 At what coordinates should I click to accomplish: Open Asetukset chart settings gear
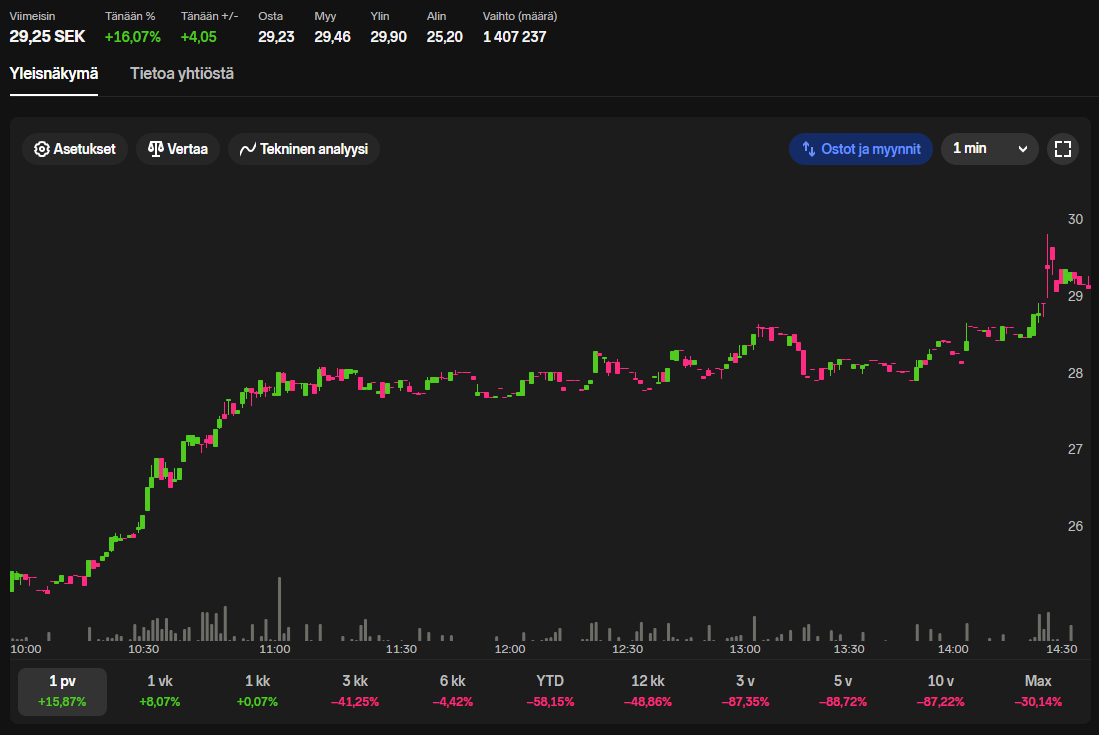[42, 149]
